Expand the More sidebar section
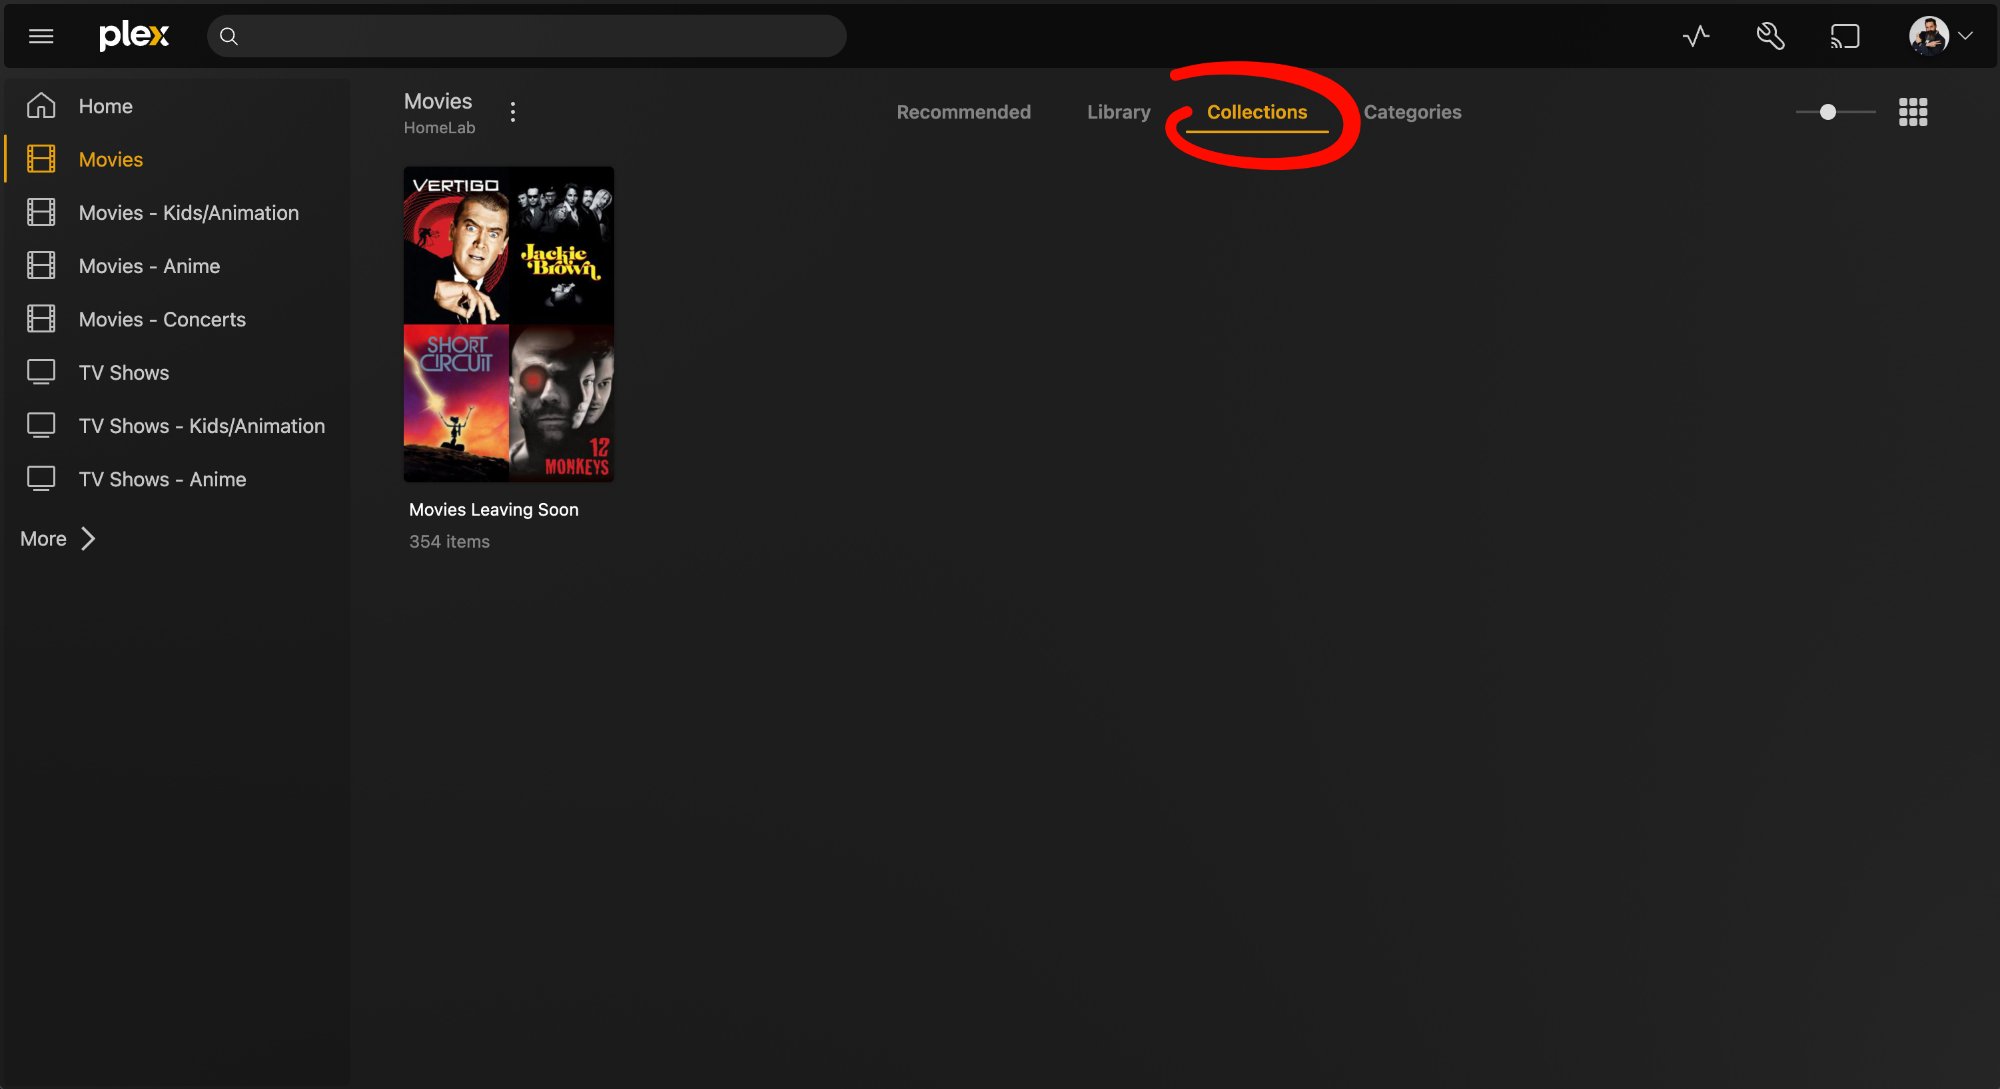The image size is (2000, 1089). pos(55,538)
